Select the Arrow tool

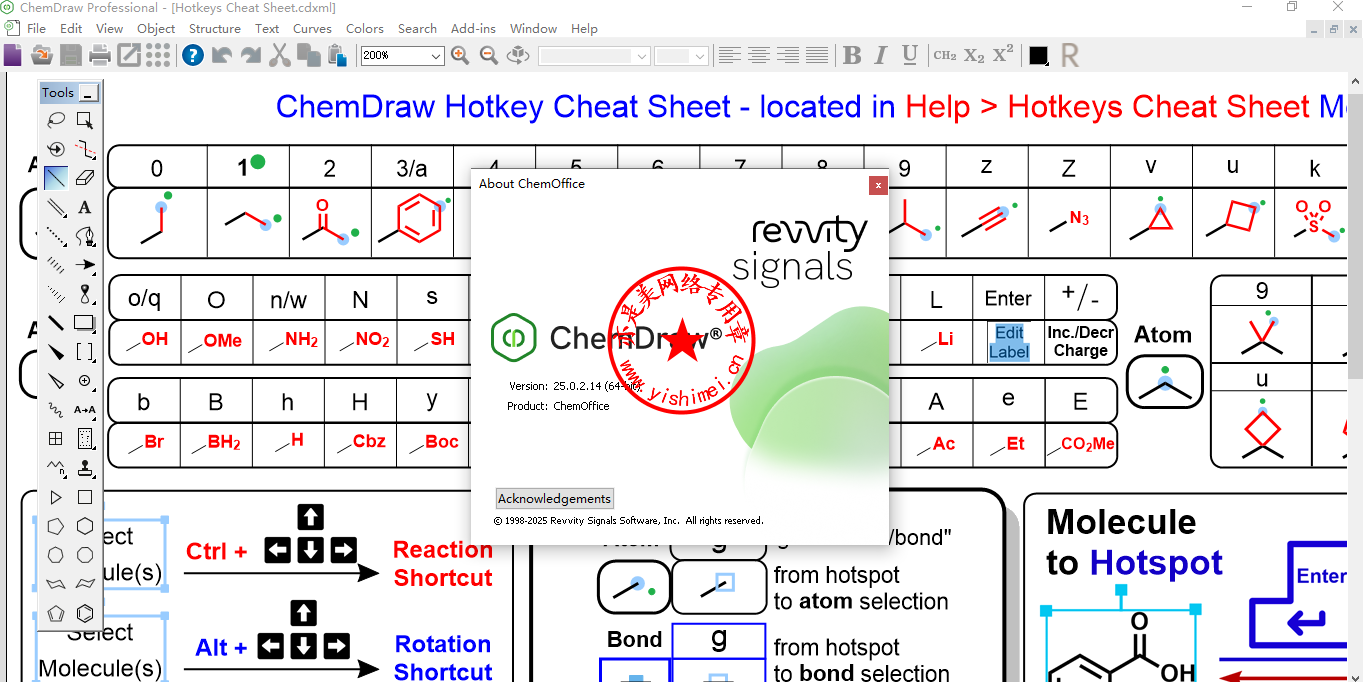[x=85, y=265]
